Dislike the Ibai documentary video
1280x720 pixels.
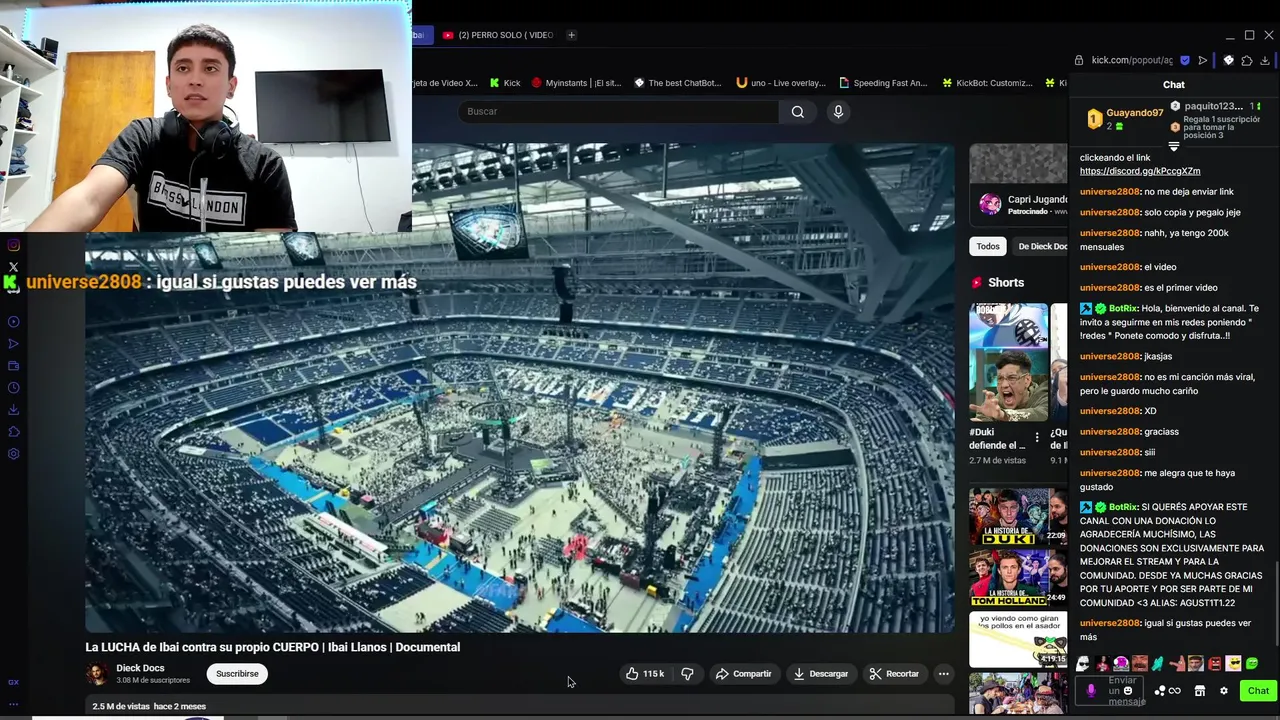coord(687,674)
